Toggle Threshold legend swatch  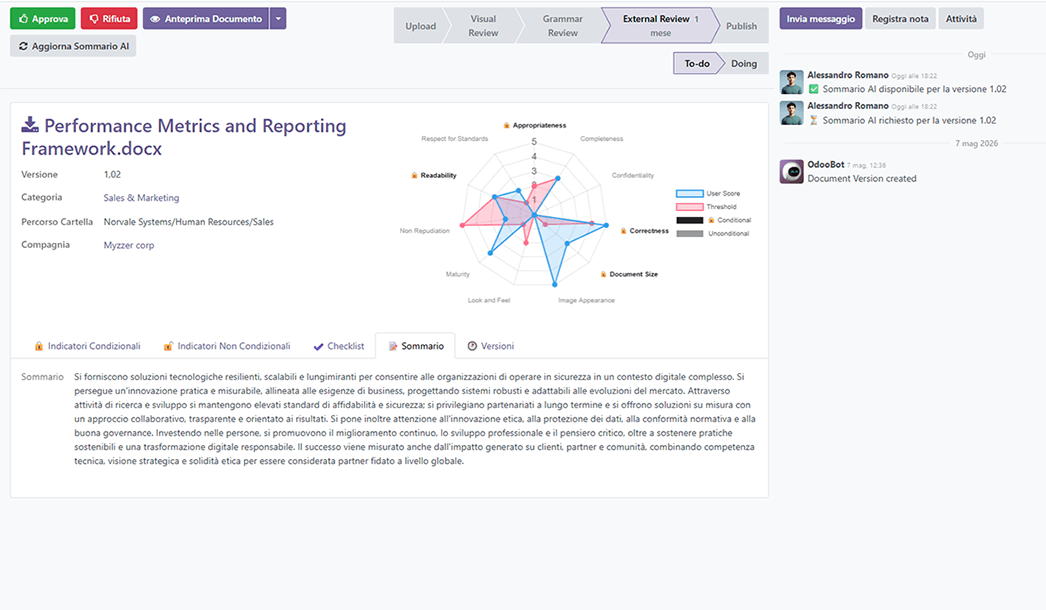coord(689,207)
